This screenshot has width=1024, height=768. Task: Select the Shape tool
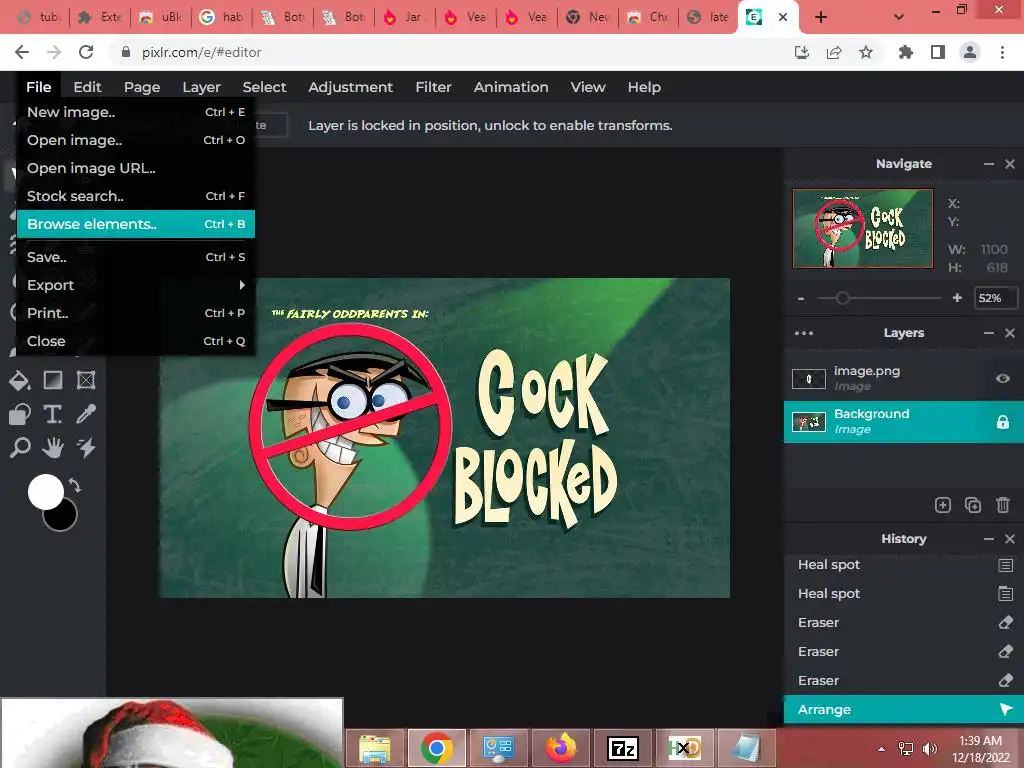(x=20, y=414)
